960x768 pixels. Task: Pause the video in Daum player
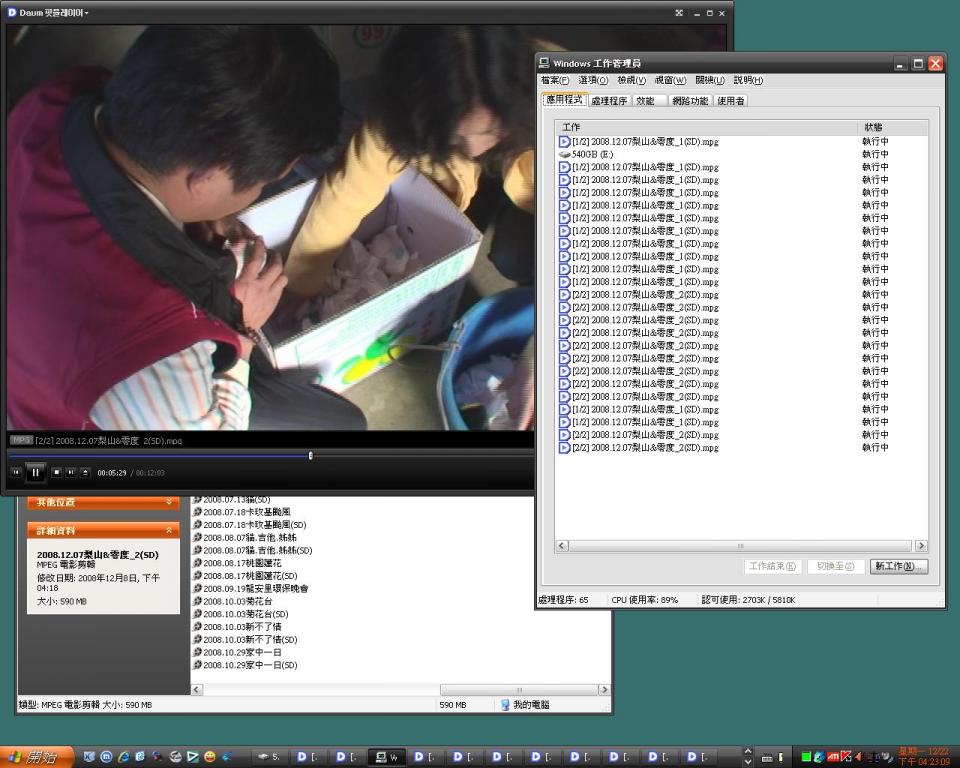tap(35, 472)
